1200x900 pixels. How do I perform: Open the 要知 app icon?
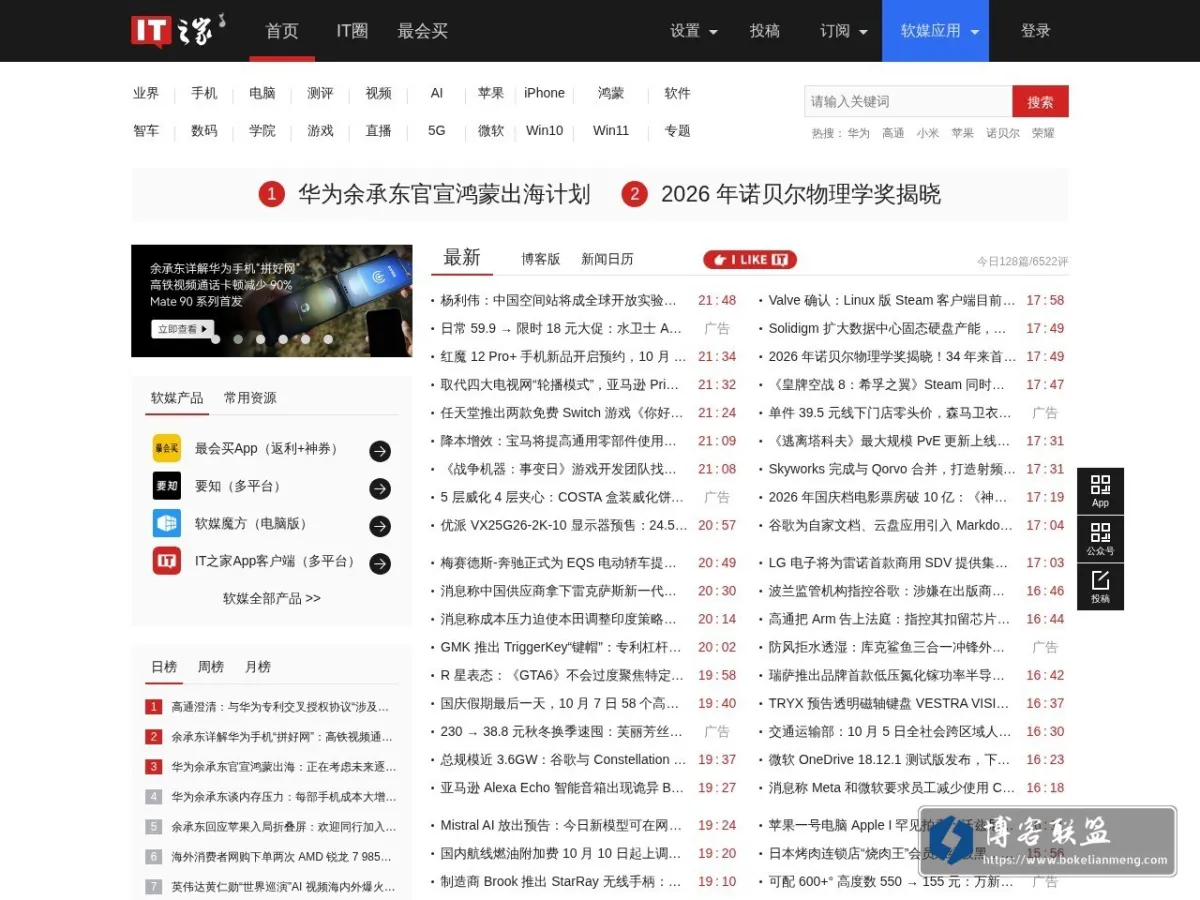(x=167, y=486)
